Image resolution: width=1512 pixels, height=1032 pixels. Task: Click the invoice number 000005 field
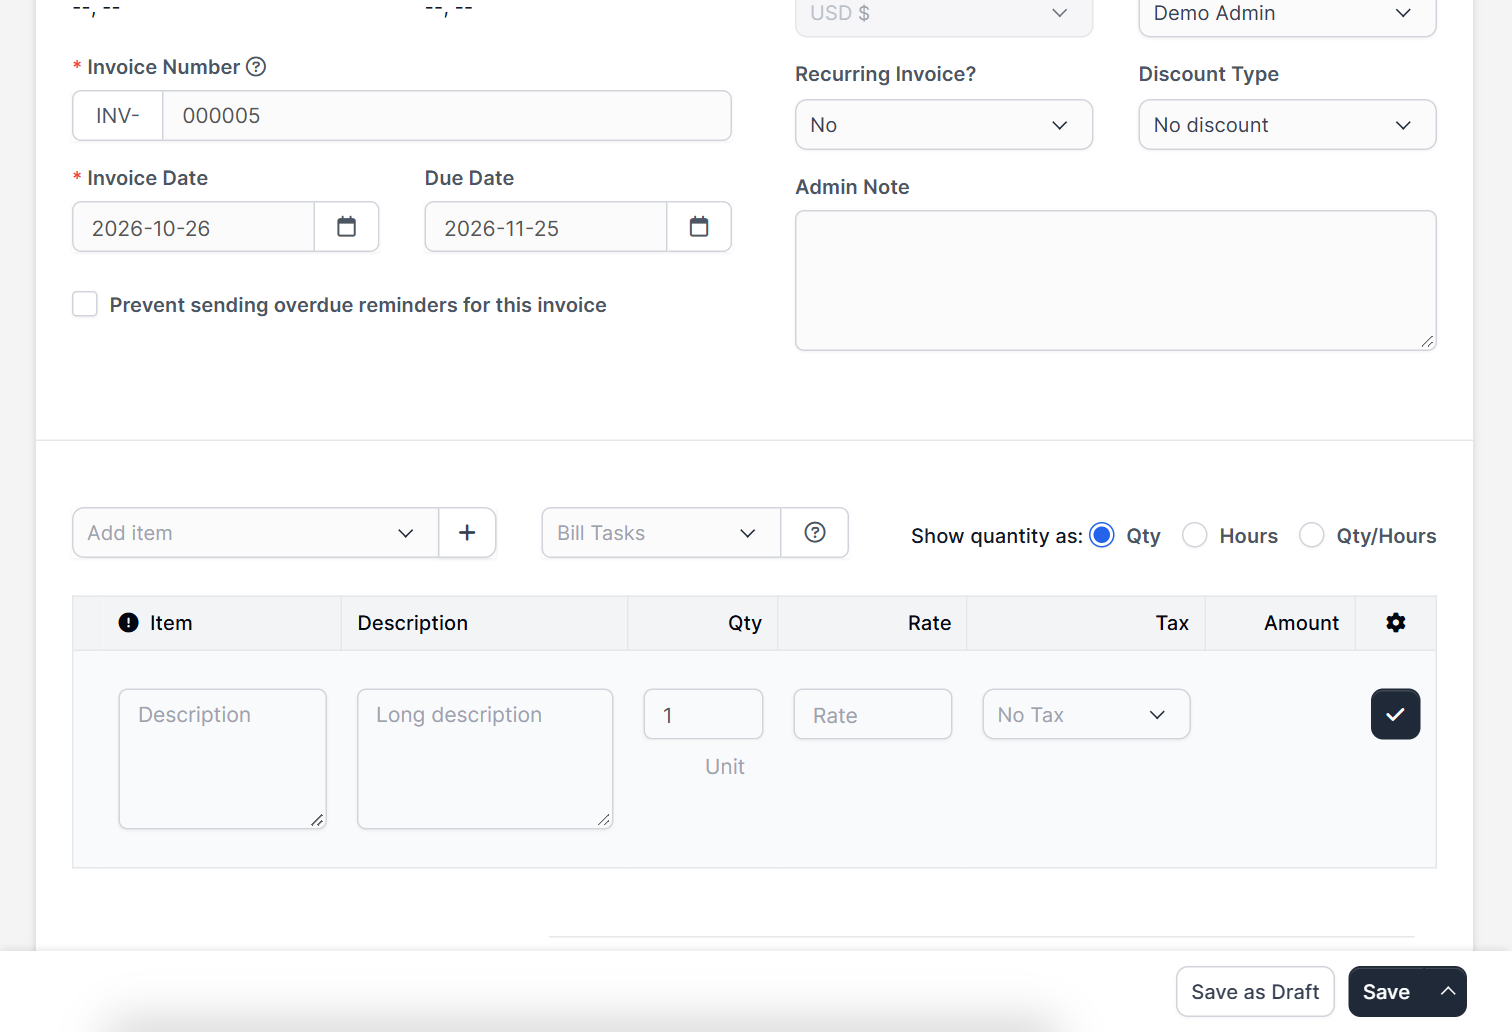[447, 116]
